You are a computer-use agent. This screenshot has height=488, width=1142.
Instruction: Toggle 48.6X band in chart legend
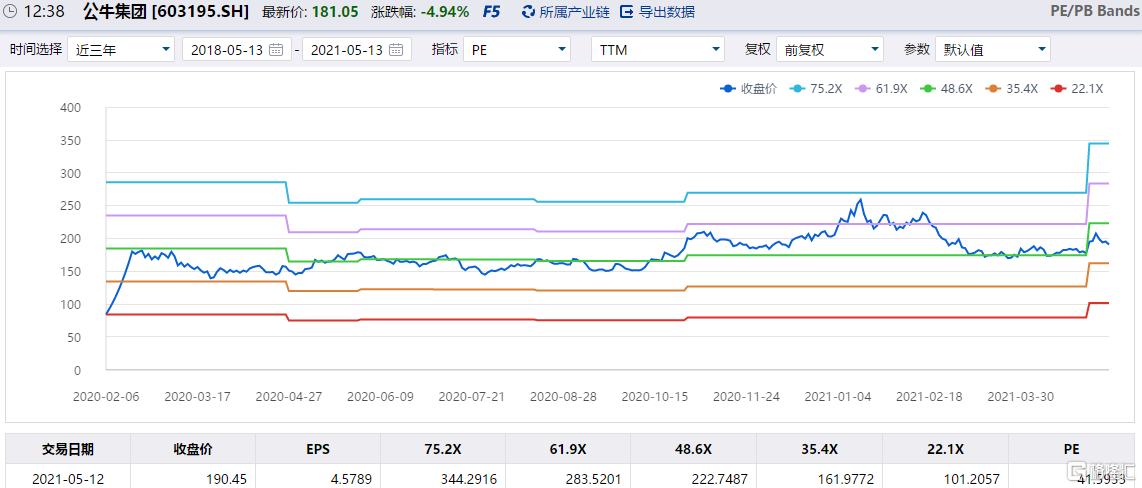pos(945,89)
